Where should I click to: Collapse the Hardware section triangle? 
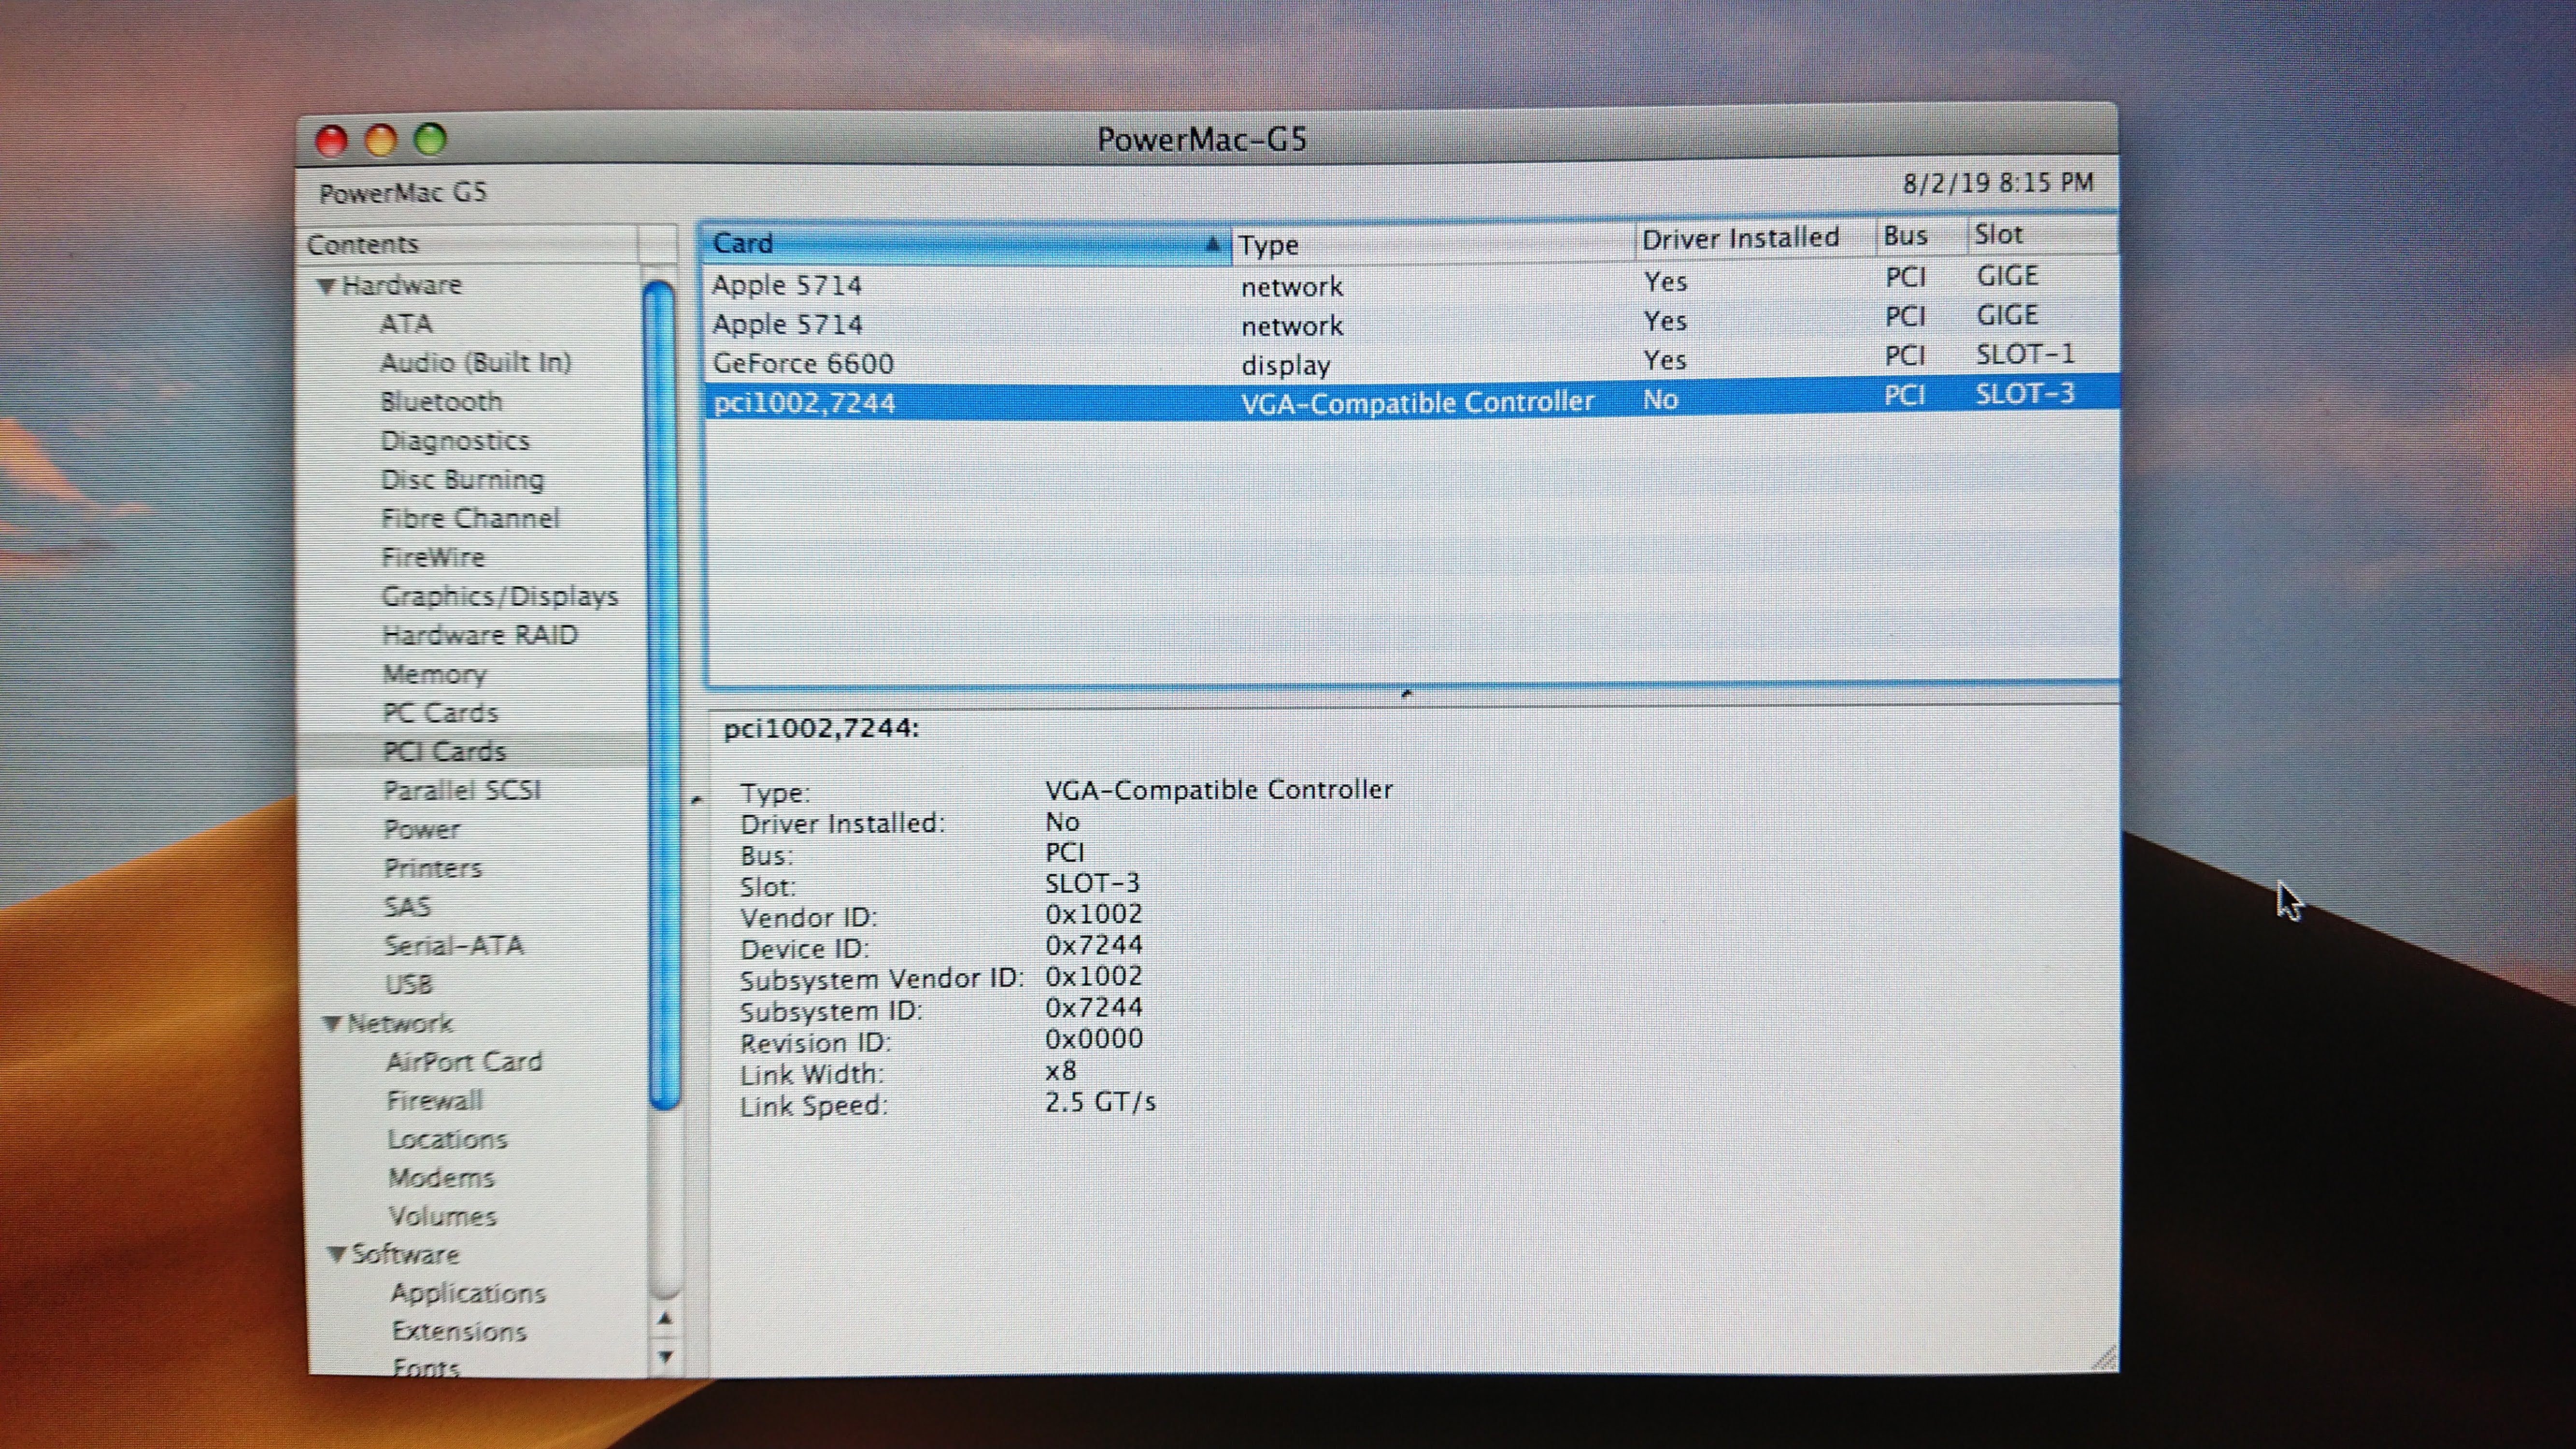click(326, 286)
